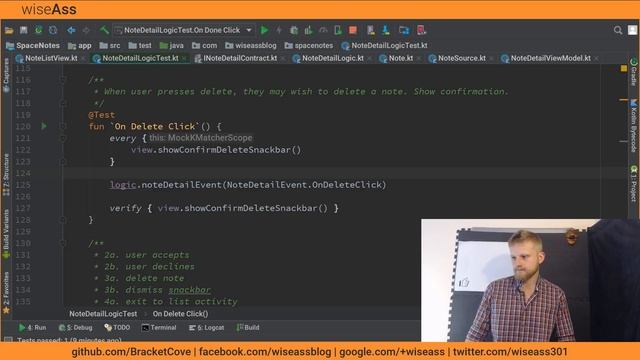Viewport: 640px width, 360px height.
Task: Click the app breadcrumb folder
Action: (x=80, y=45)
